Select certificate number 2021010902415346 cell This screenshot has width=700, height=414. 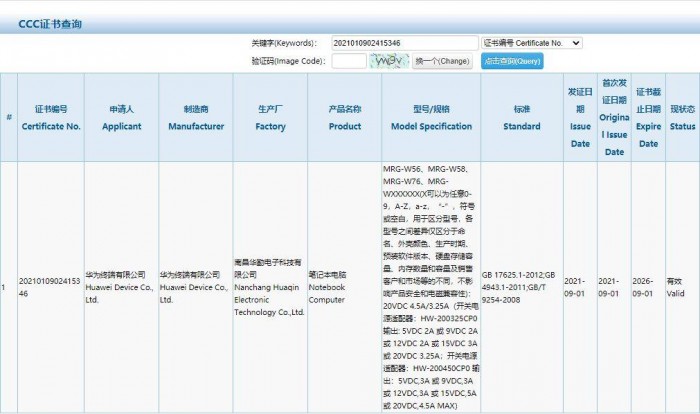pos(51,287)
